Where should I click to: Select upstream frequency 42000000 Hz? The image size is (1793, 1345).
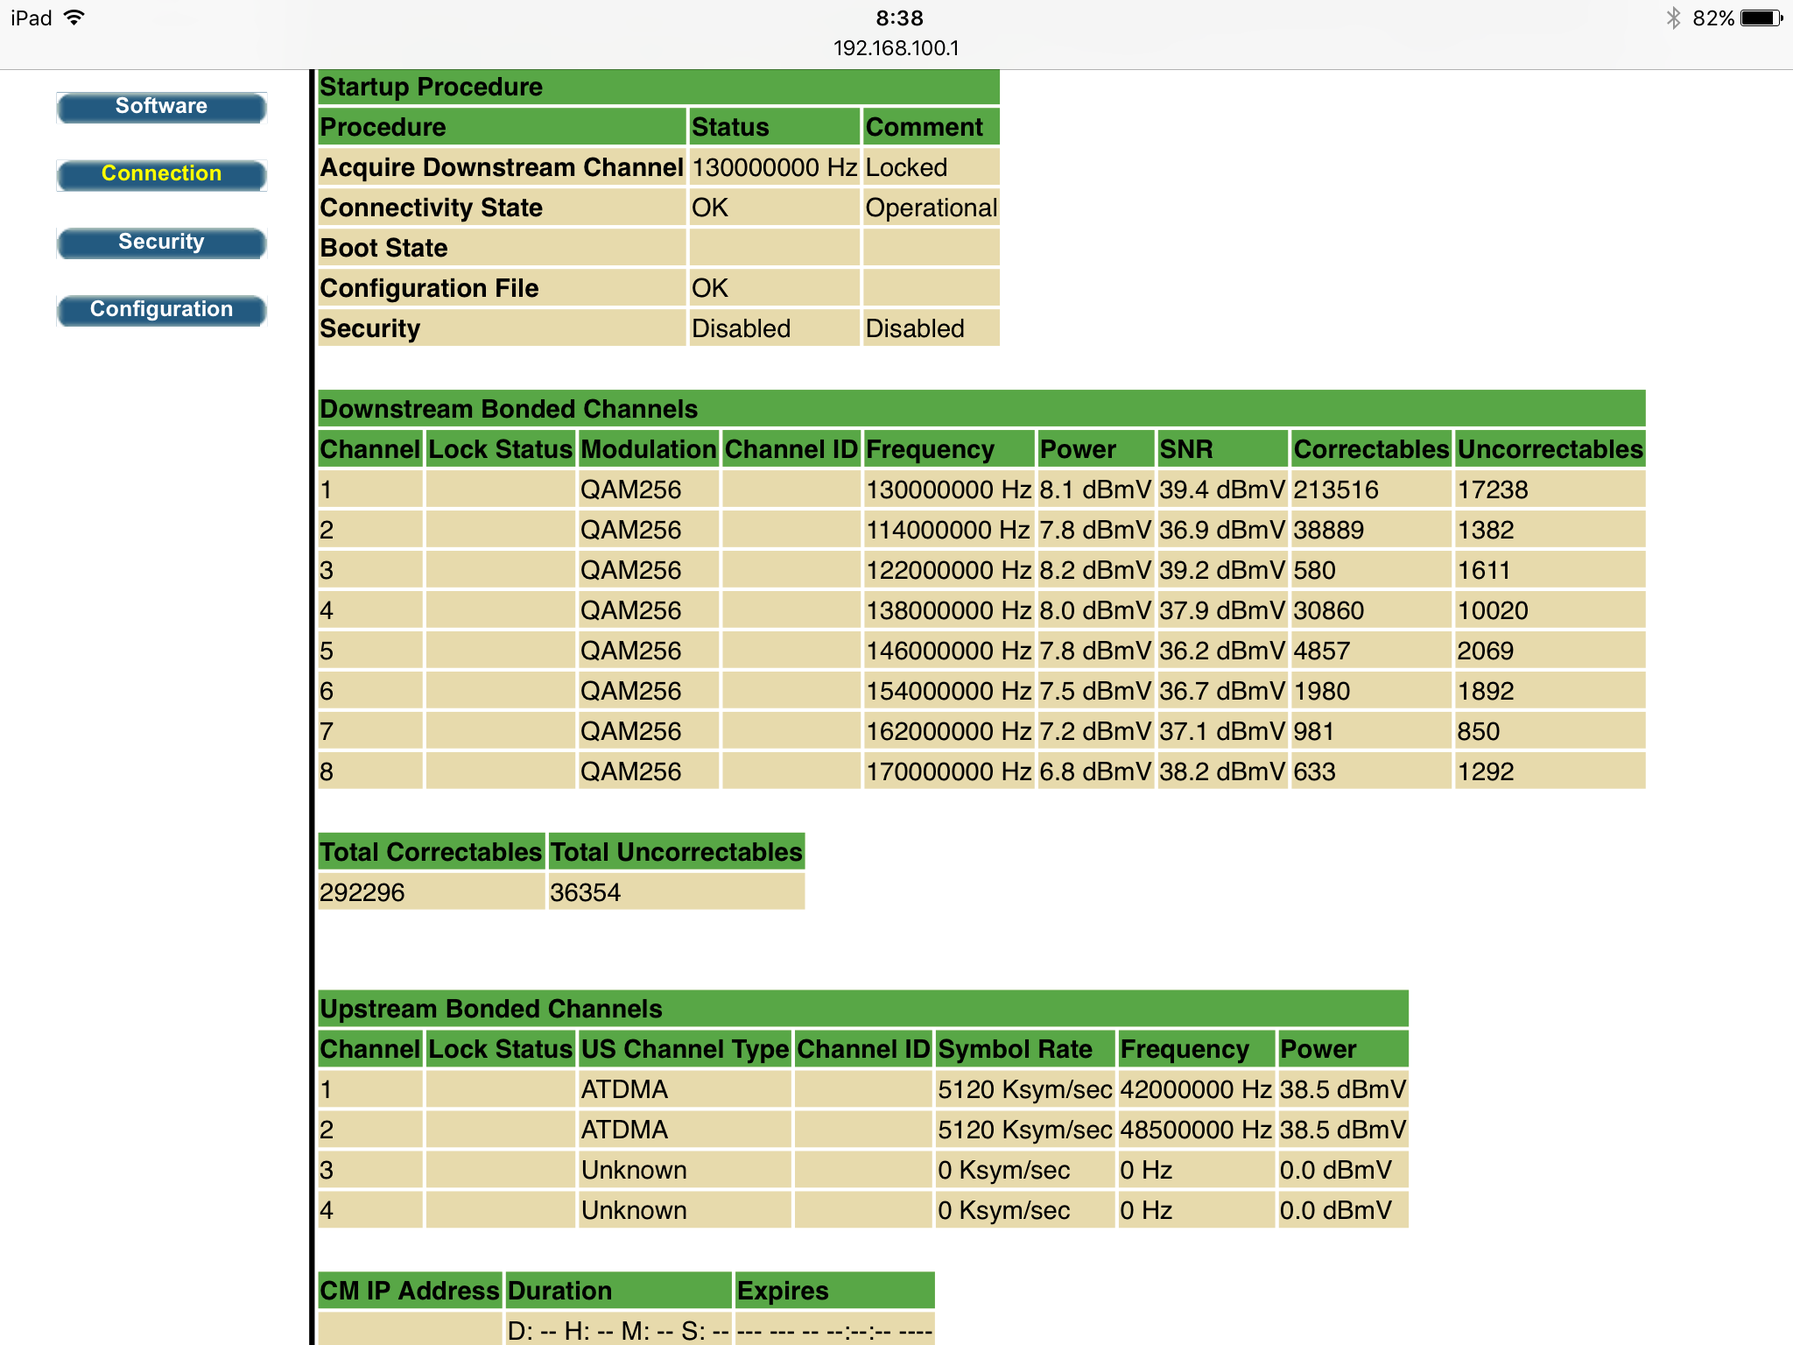1196,1090
